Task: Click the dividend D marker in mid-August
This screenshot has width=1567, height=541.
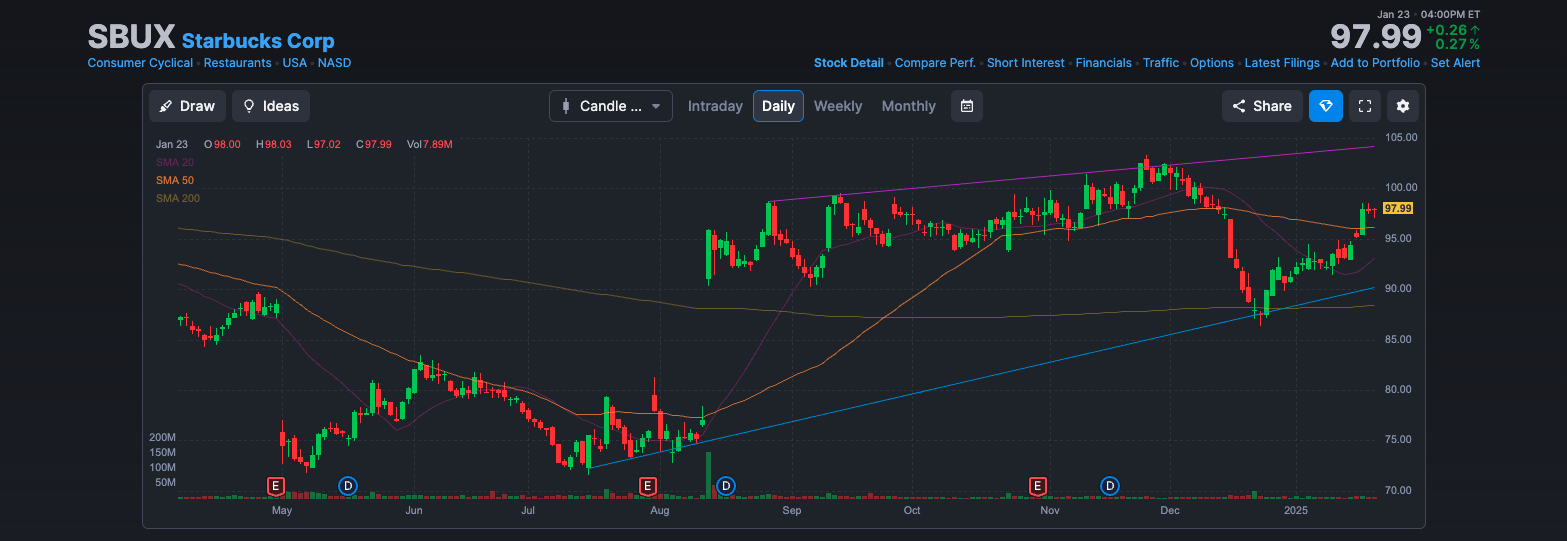Action: (726, 486)
